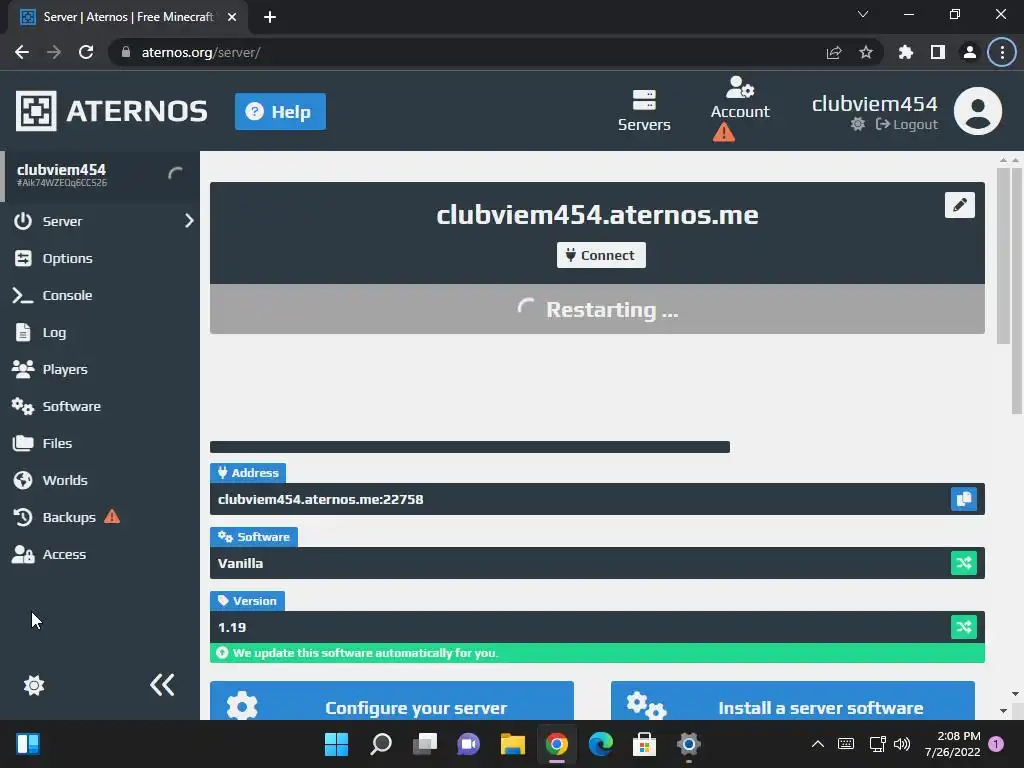
Task: Share this page icon in address bar
Action: (x=834, y=52)
